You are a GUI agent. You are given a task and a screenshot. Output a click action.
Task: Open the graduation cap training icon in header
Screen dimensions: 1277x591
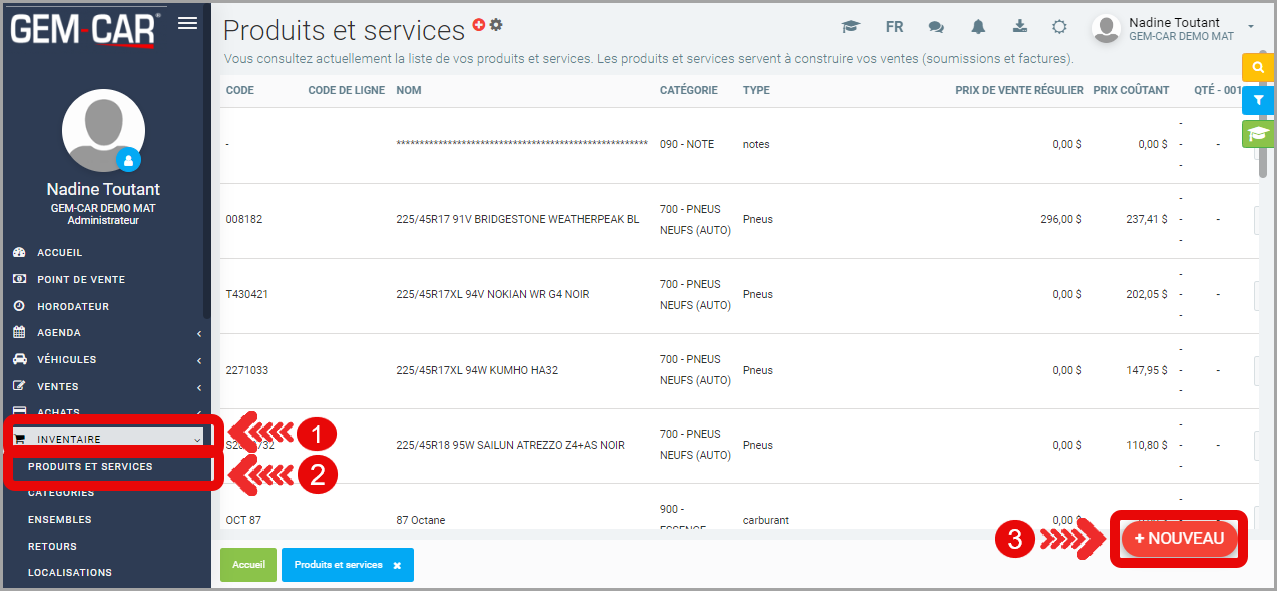coord(851,27)
